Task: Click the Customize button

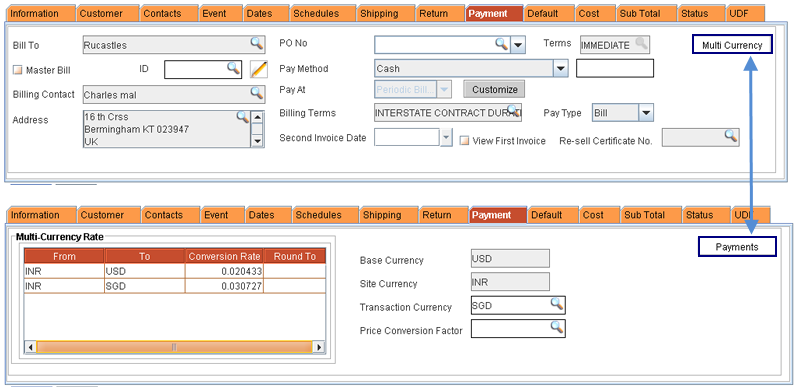Action: [x=494, y=89]
